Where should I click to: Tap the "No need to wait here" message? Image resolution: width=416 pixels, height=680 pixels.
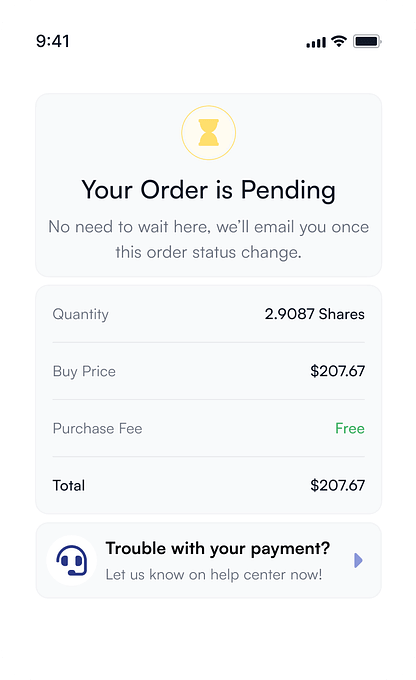coord(208,227)
